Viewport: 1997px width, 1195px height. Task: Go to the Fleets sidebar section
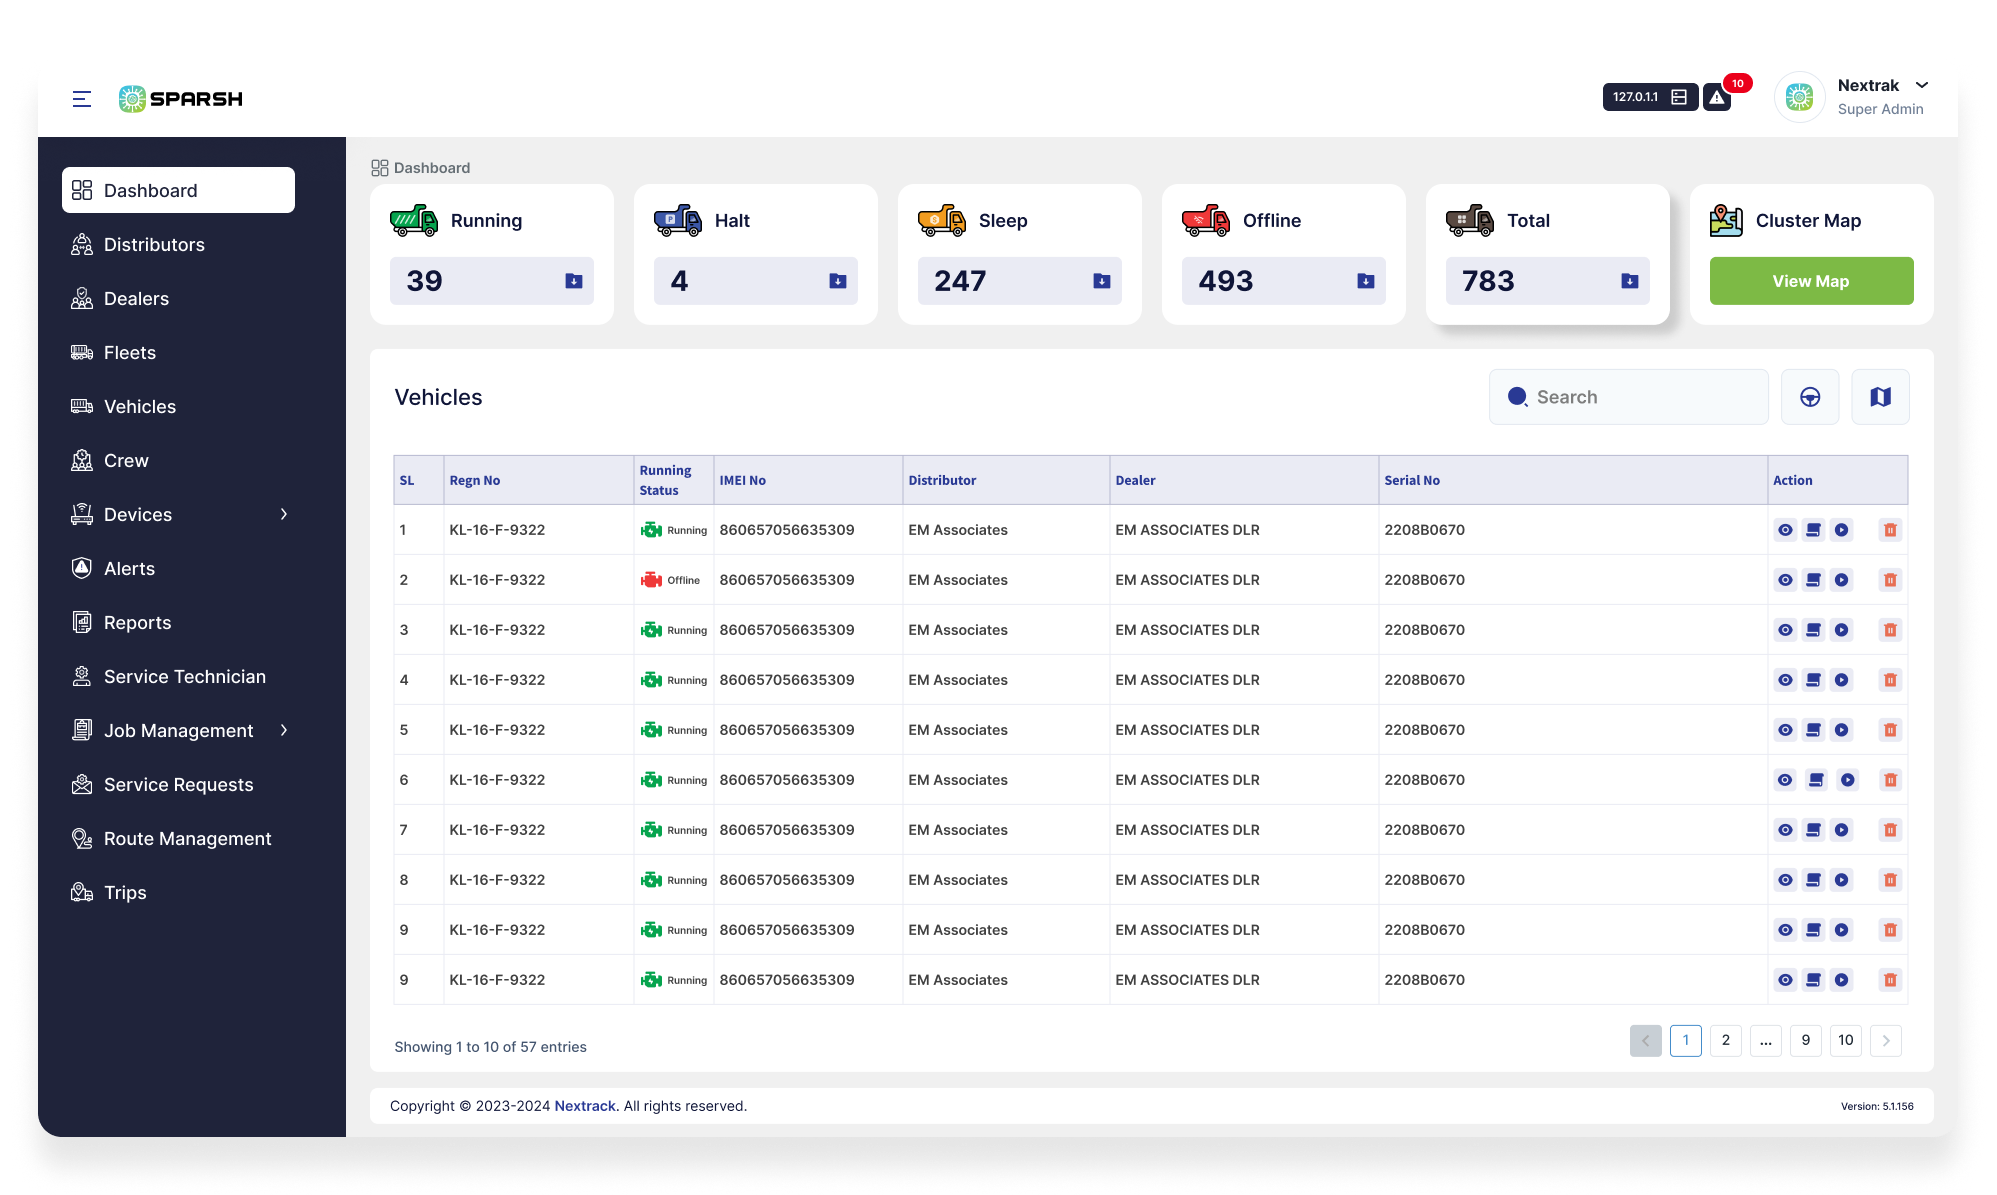[x=130, y=352]
